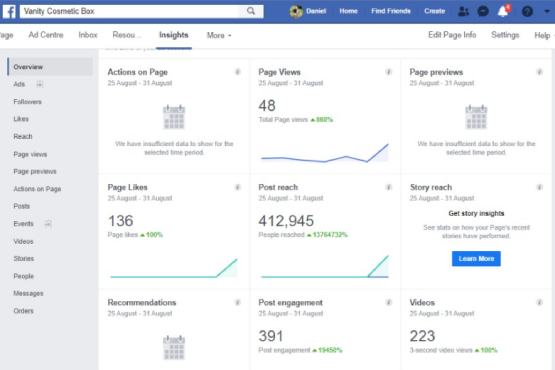Click Create in top bar
The width and height of the screenshot is (555, 370).
pos(434,11)
